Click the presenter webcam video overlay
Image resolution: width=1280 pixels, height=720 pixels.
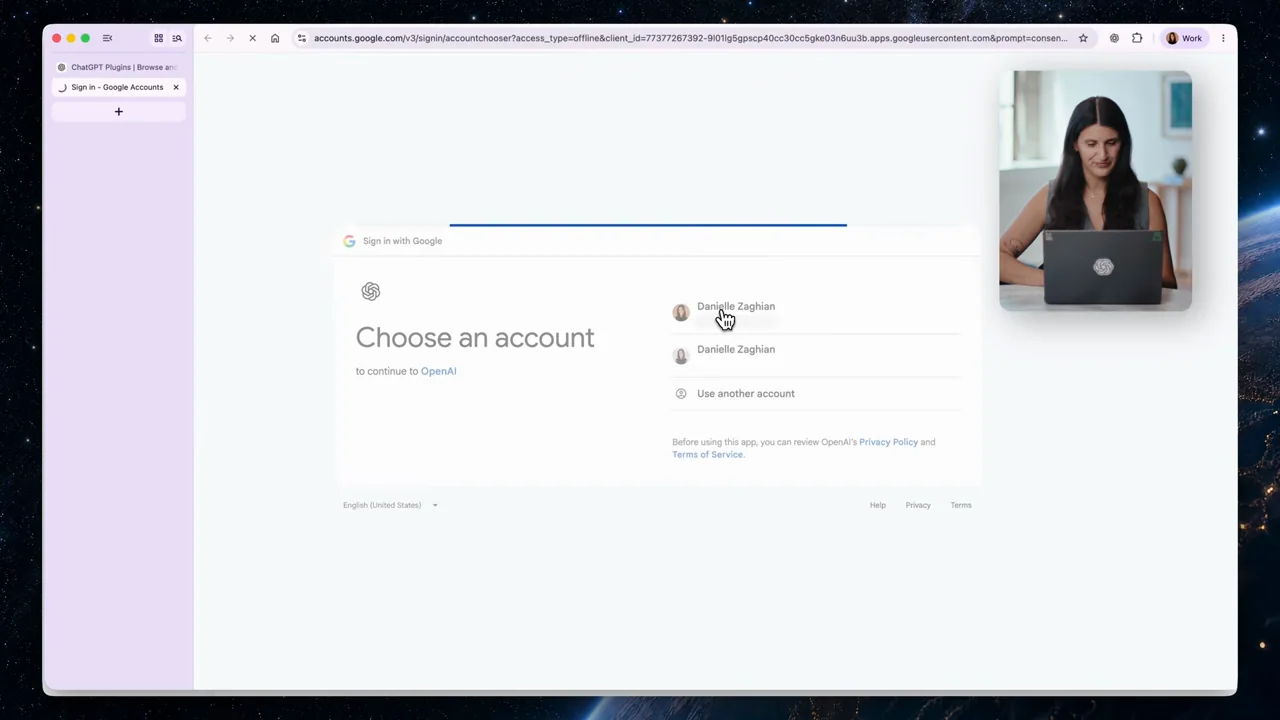pos(1095,190)
